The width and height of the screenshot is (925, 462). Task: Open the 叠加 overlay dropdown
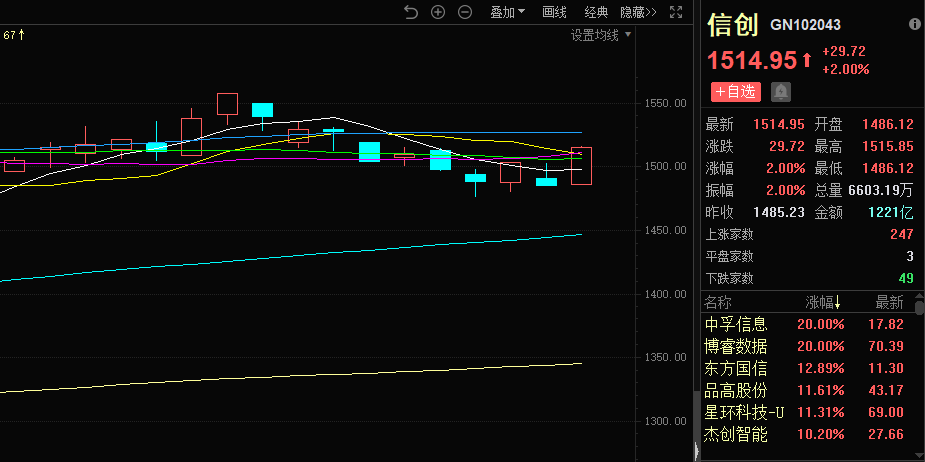tap(507, 12)
